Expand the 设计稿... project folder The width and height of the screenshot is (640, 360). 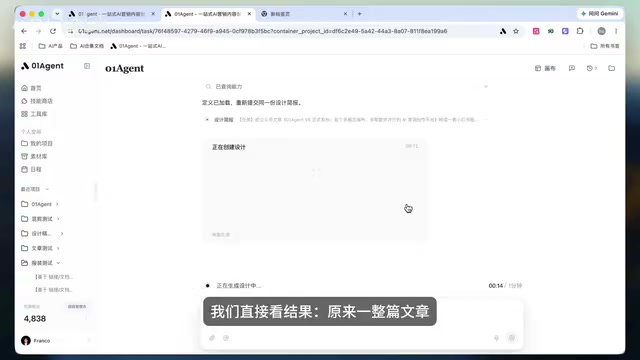[x=62, y=233]
